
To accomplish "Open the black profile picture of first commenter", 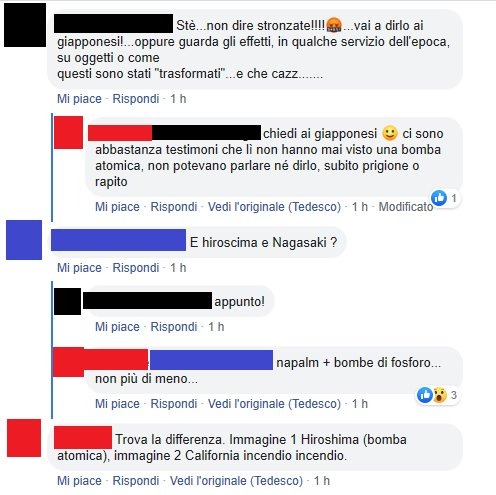I will click(x=25, y=25).
